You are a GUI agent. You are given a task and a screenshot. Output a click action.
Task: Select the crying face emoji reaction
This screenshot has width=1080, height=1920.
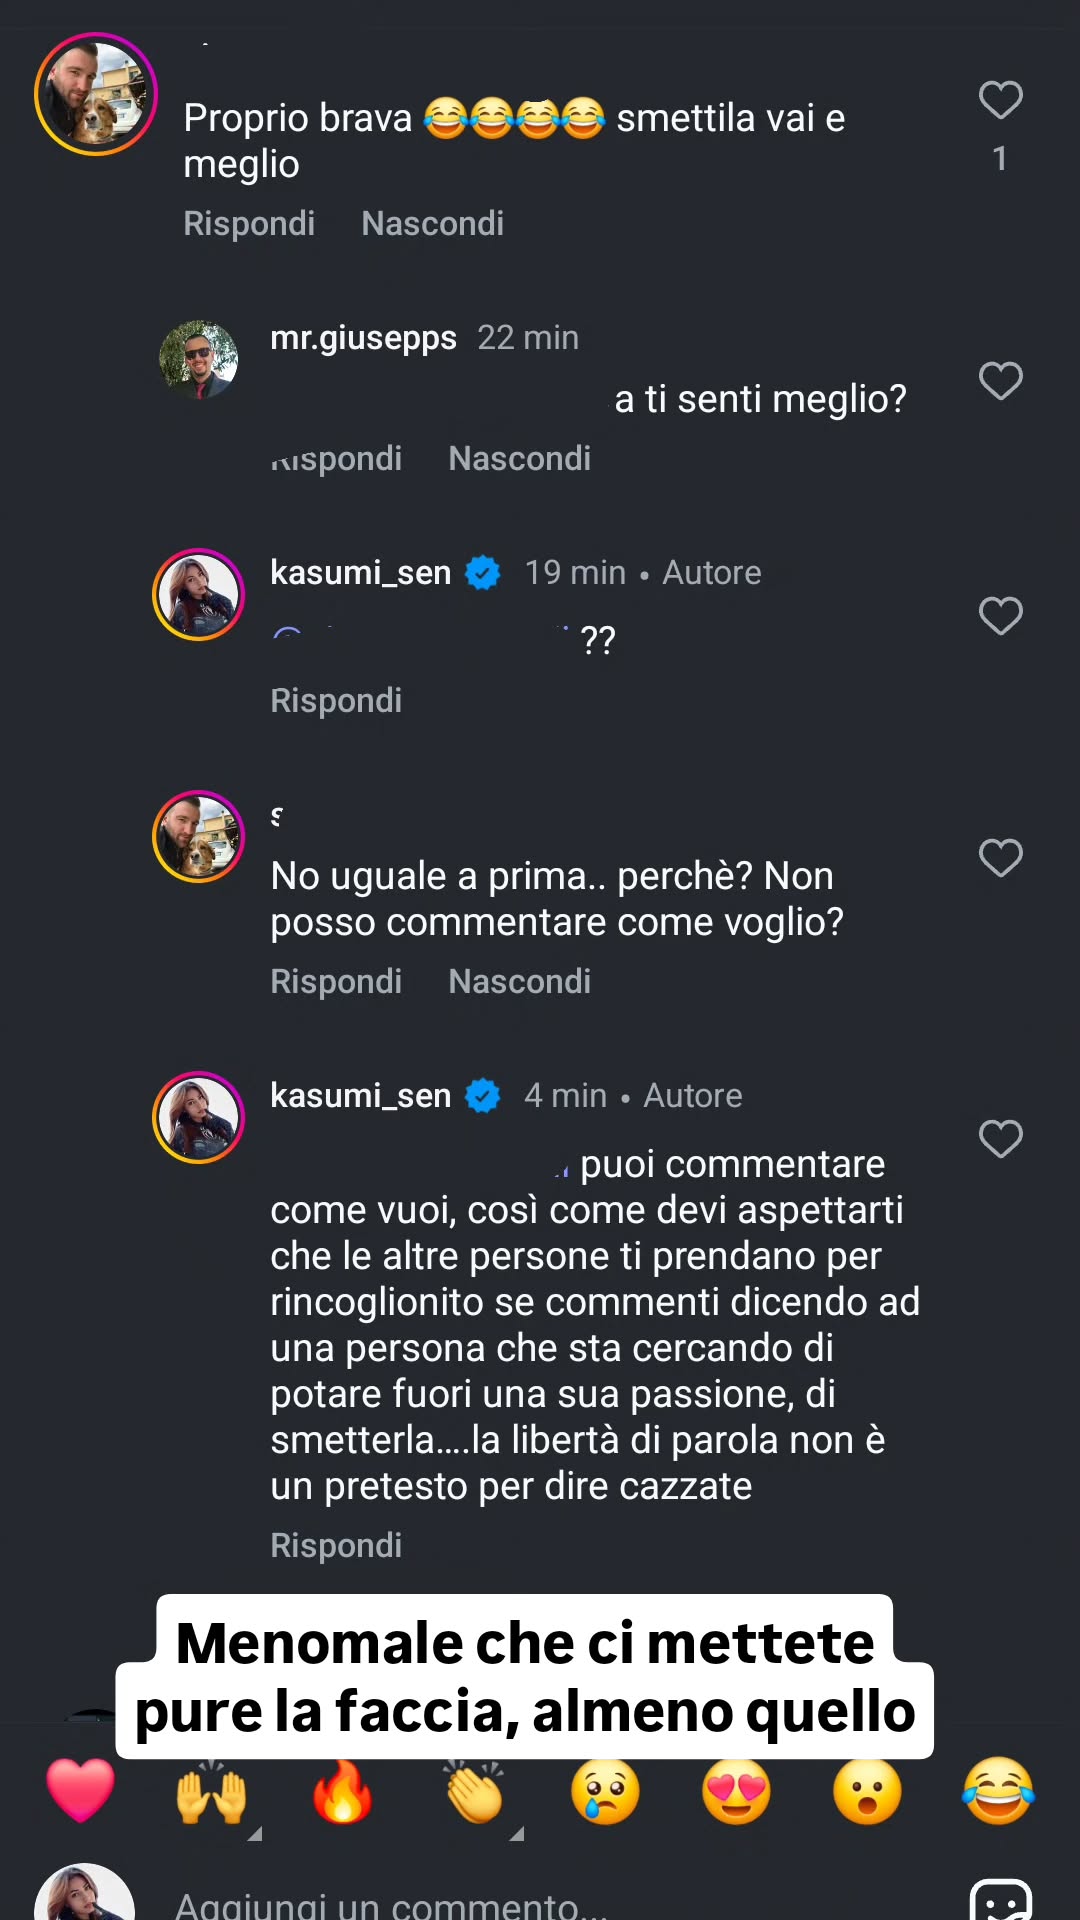pos(605,1792)
